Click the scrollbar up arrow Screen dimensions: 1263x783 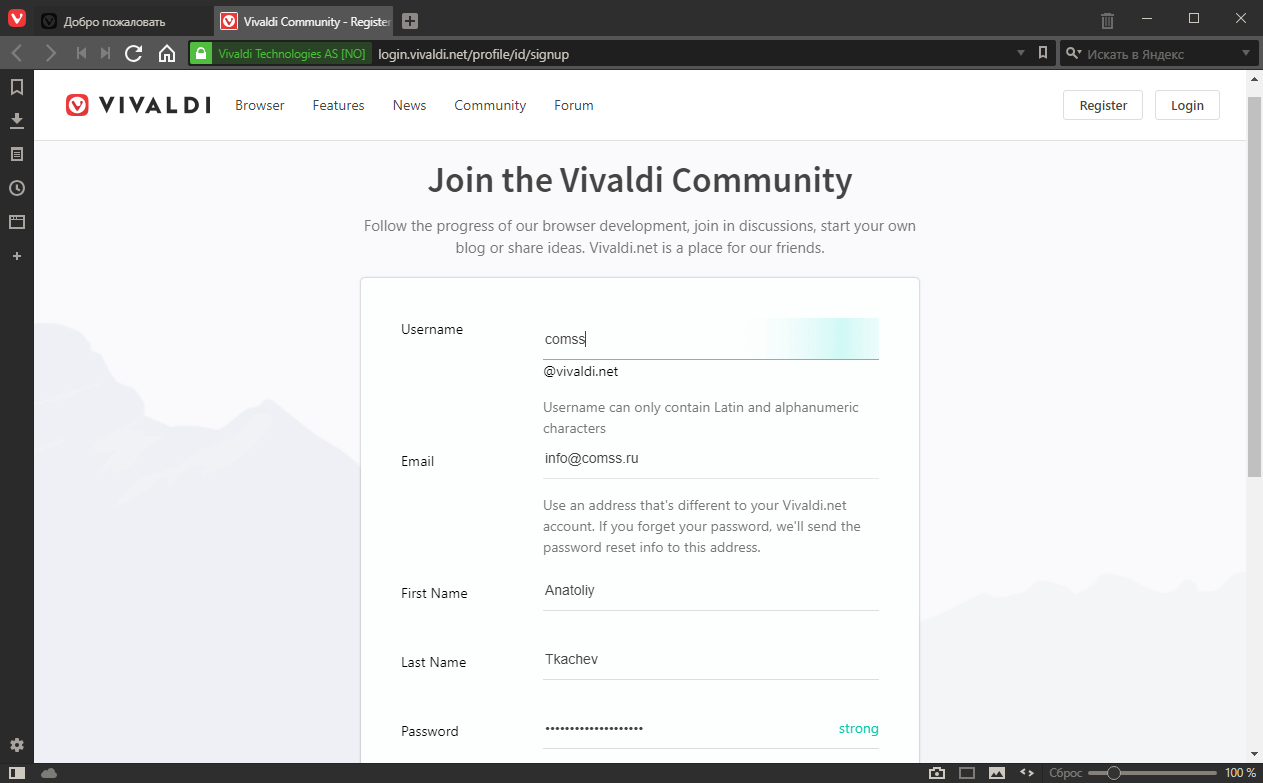1255,77
